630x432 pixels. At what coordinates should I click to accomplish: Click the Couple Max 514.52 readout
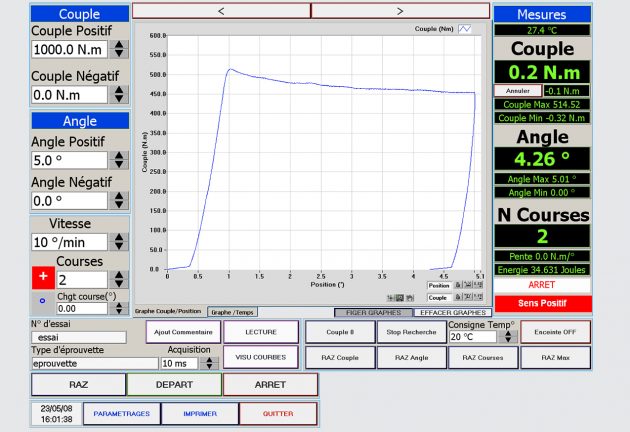point(542,104)
